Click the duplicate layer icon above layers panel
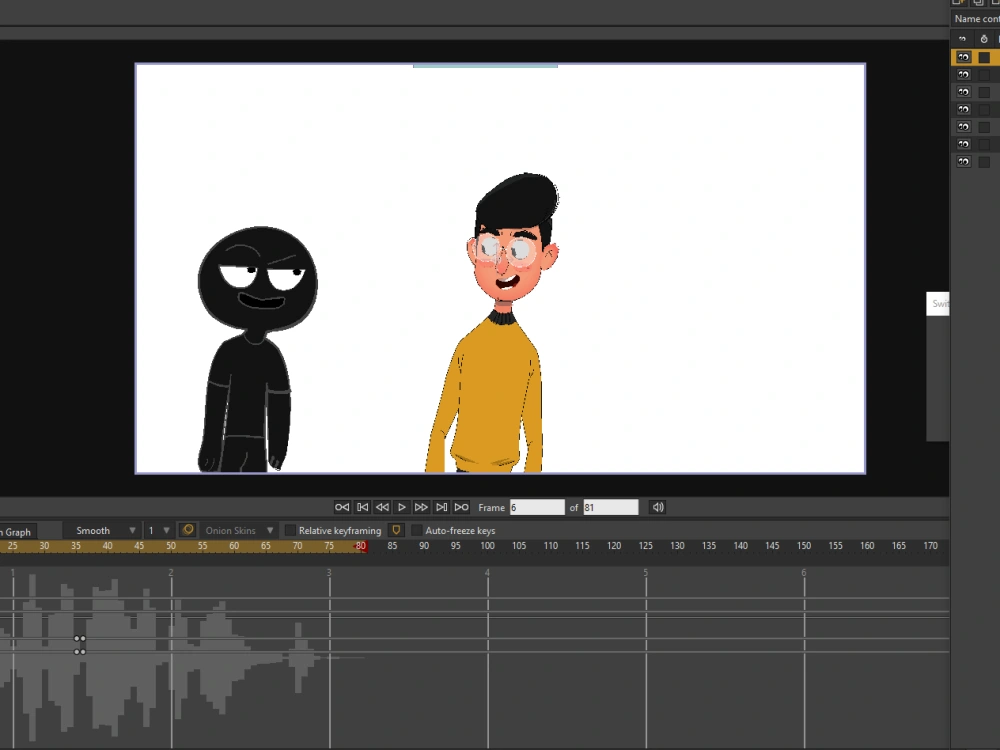 pyautogui.click(x=977, y=3)
